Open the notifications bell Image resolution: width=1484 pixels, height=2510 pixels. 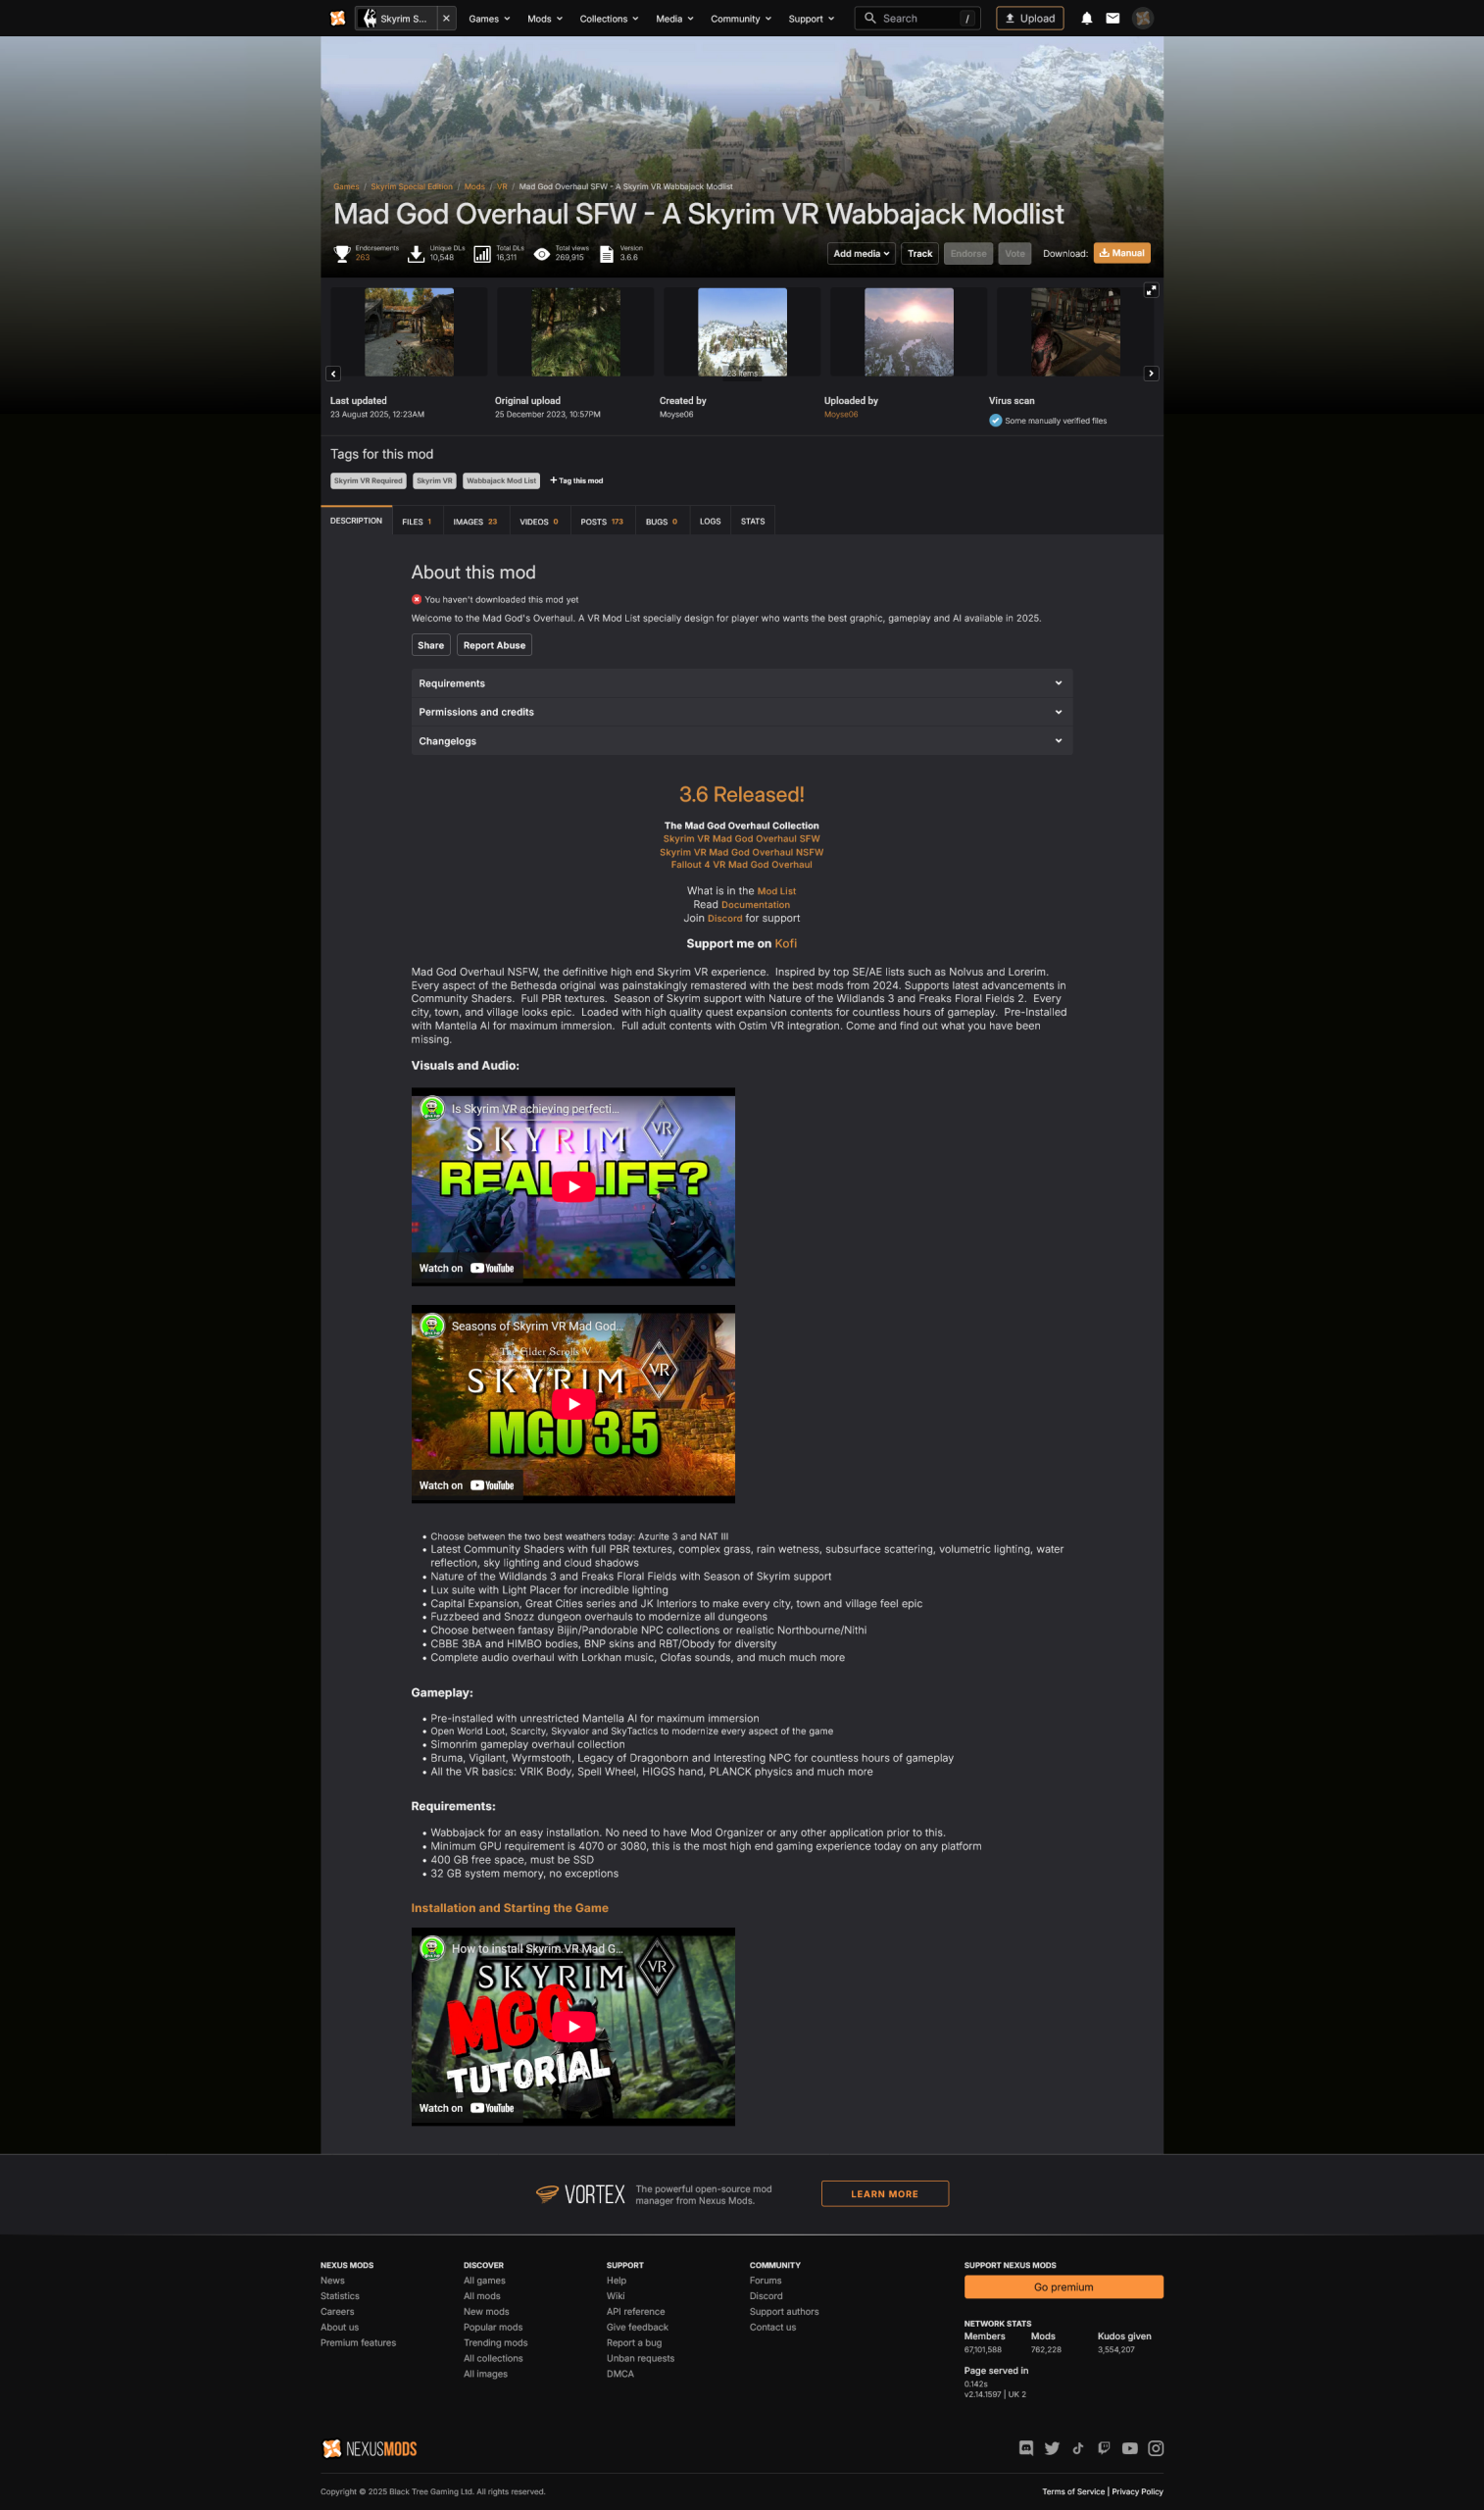coord(1086,18)
